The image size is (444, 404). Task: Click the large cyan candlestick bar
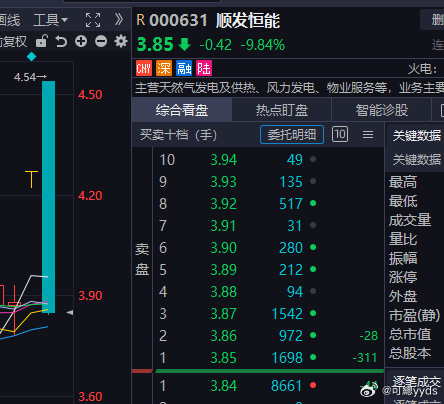point(49,197)
